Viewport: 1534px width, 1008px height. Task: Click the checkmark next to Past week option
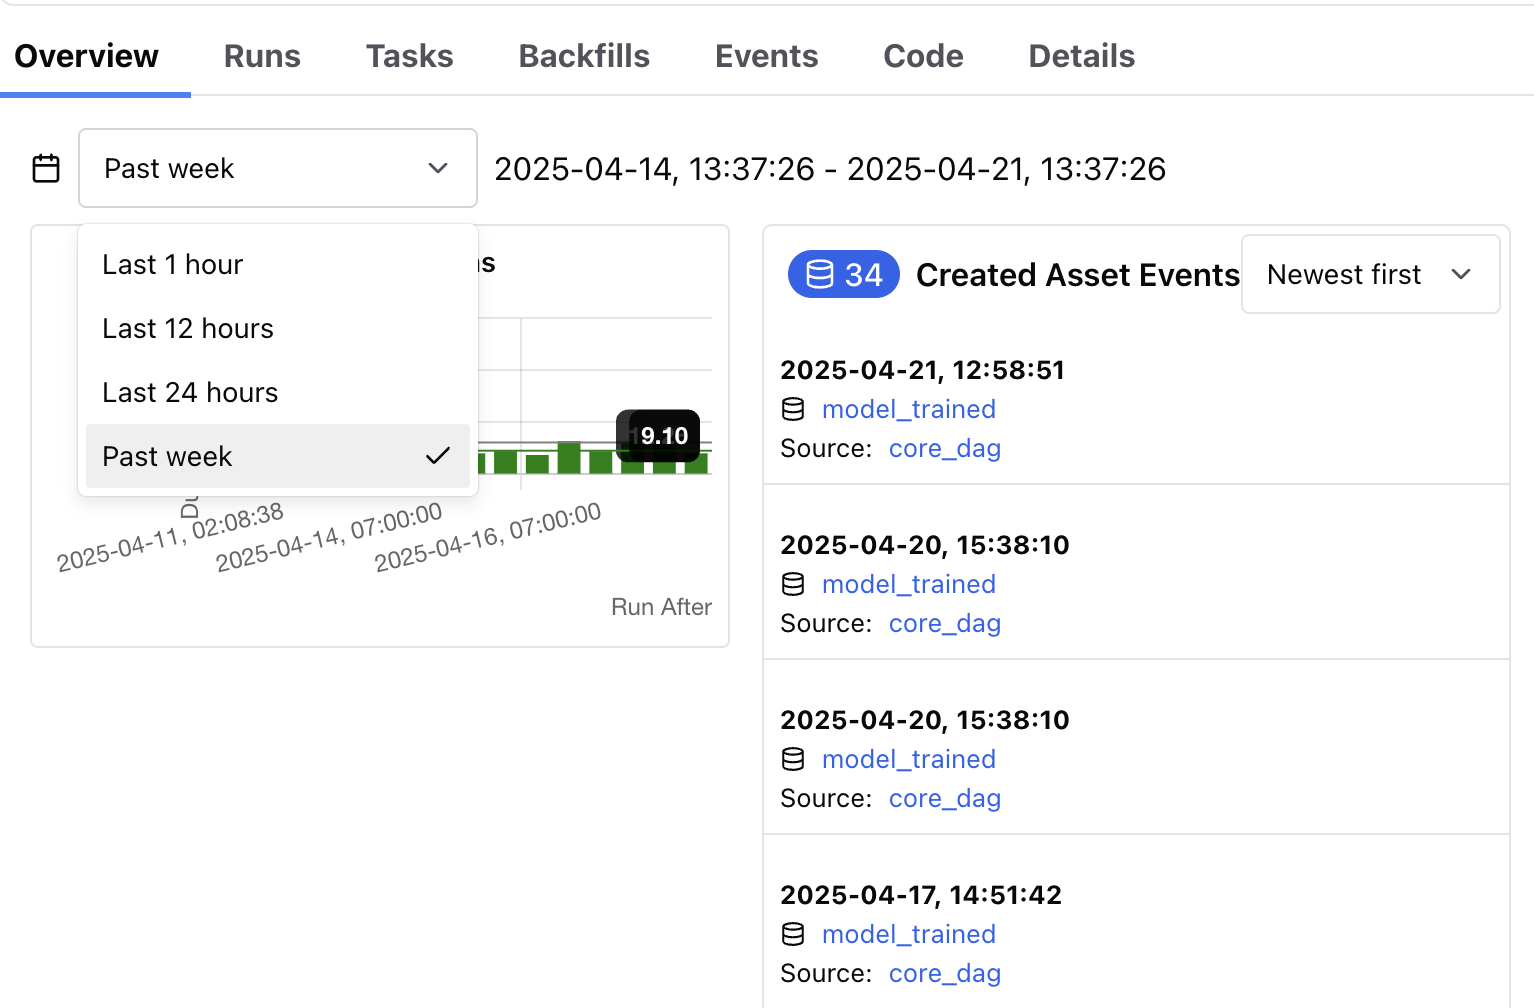[x=438, y=456]
